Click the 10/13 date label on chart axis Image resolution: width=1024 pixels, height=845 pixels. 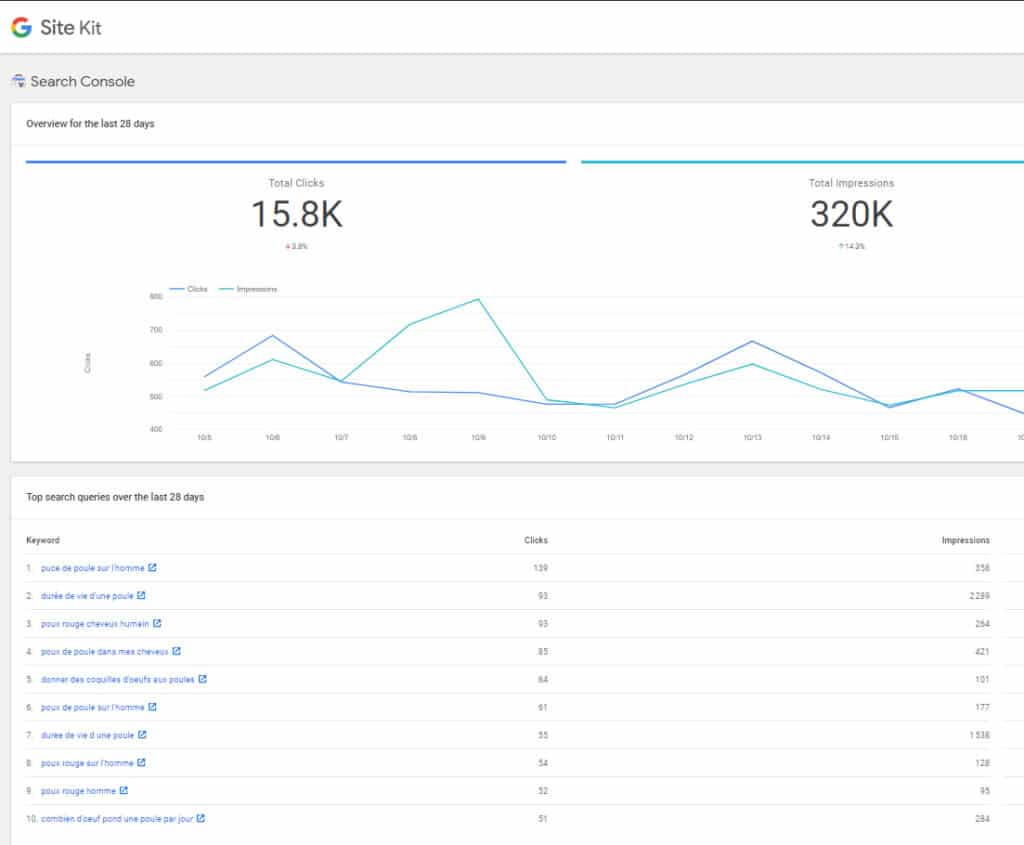752,438
